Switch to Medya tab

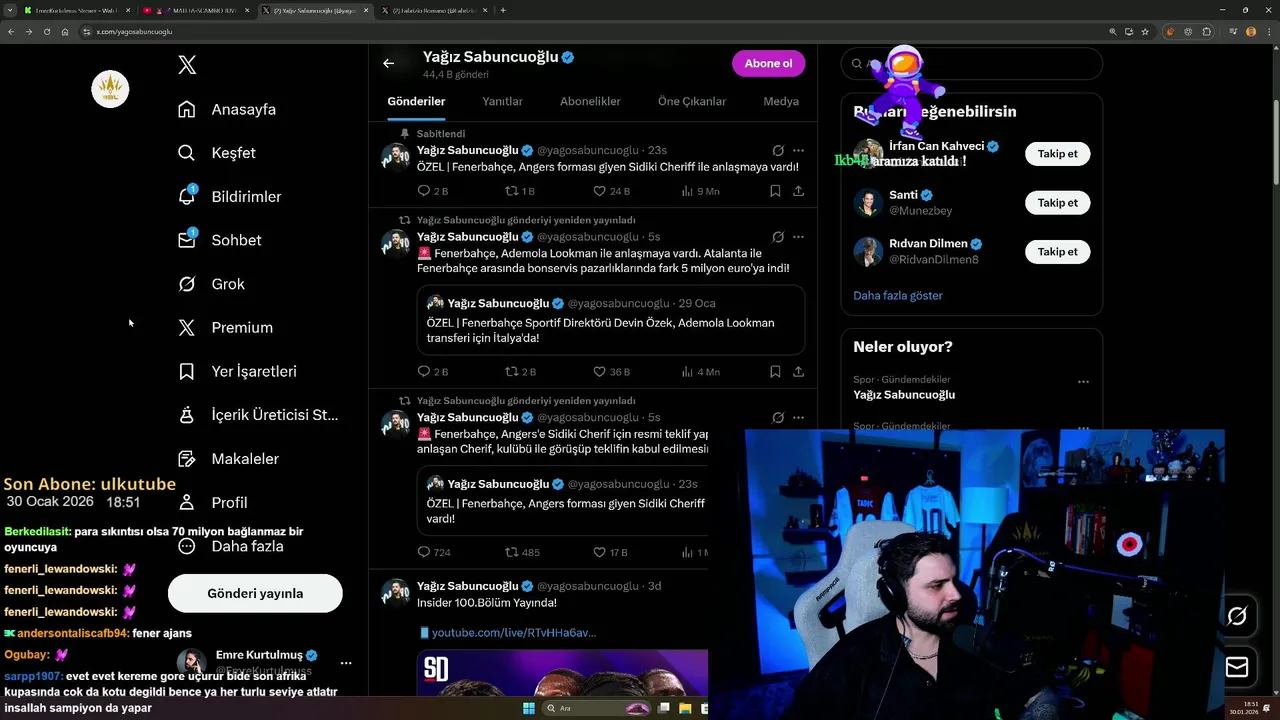coord(781,101)
